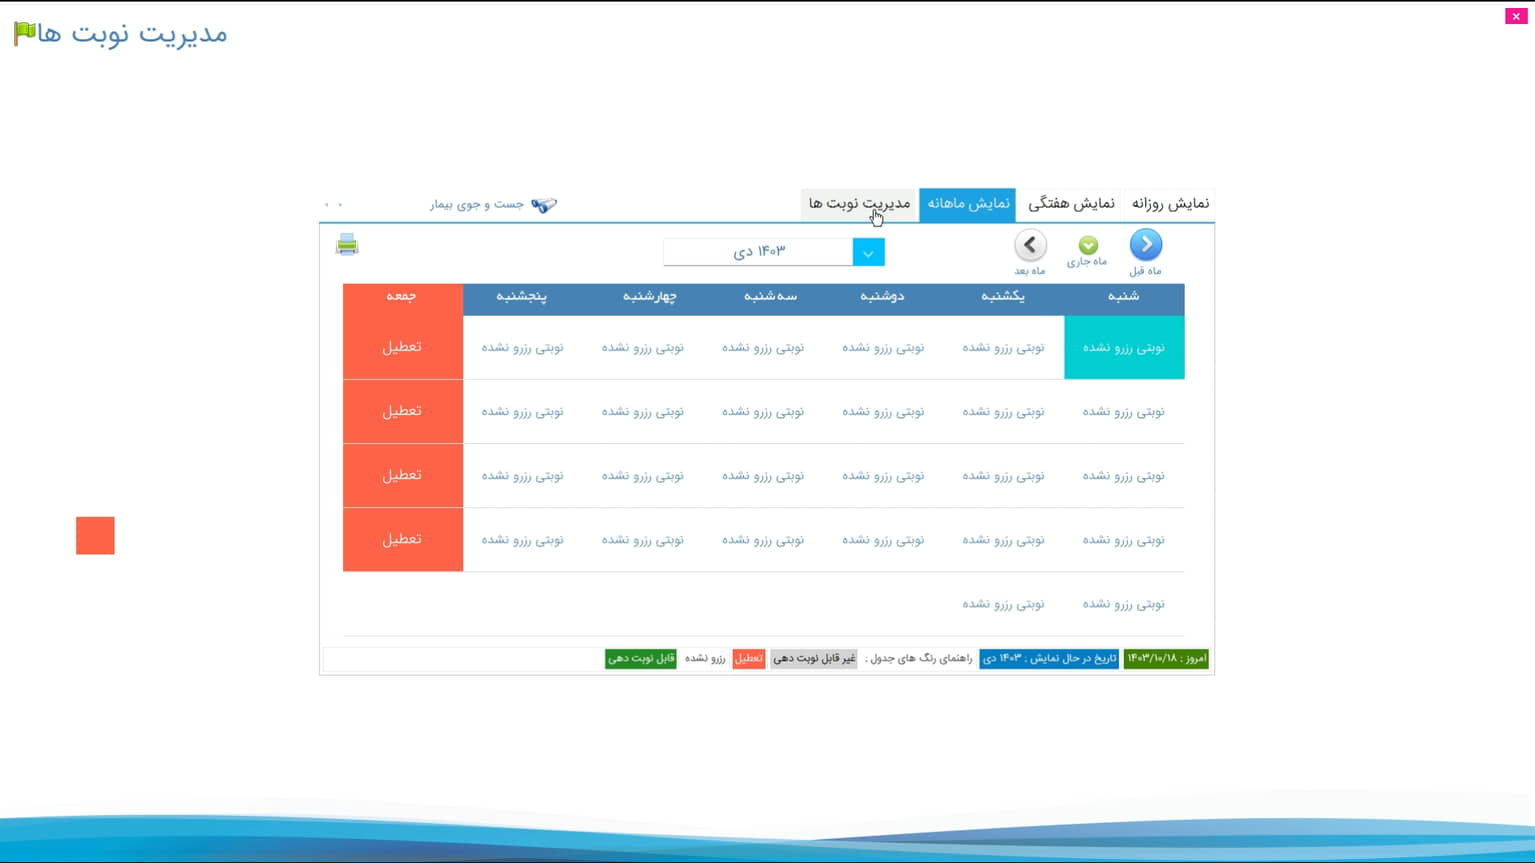Open the مدیریت نوبت ها tab
Image resolution: width=1535 pixels, height=863 pixels.
point(859,204)
